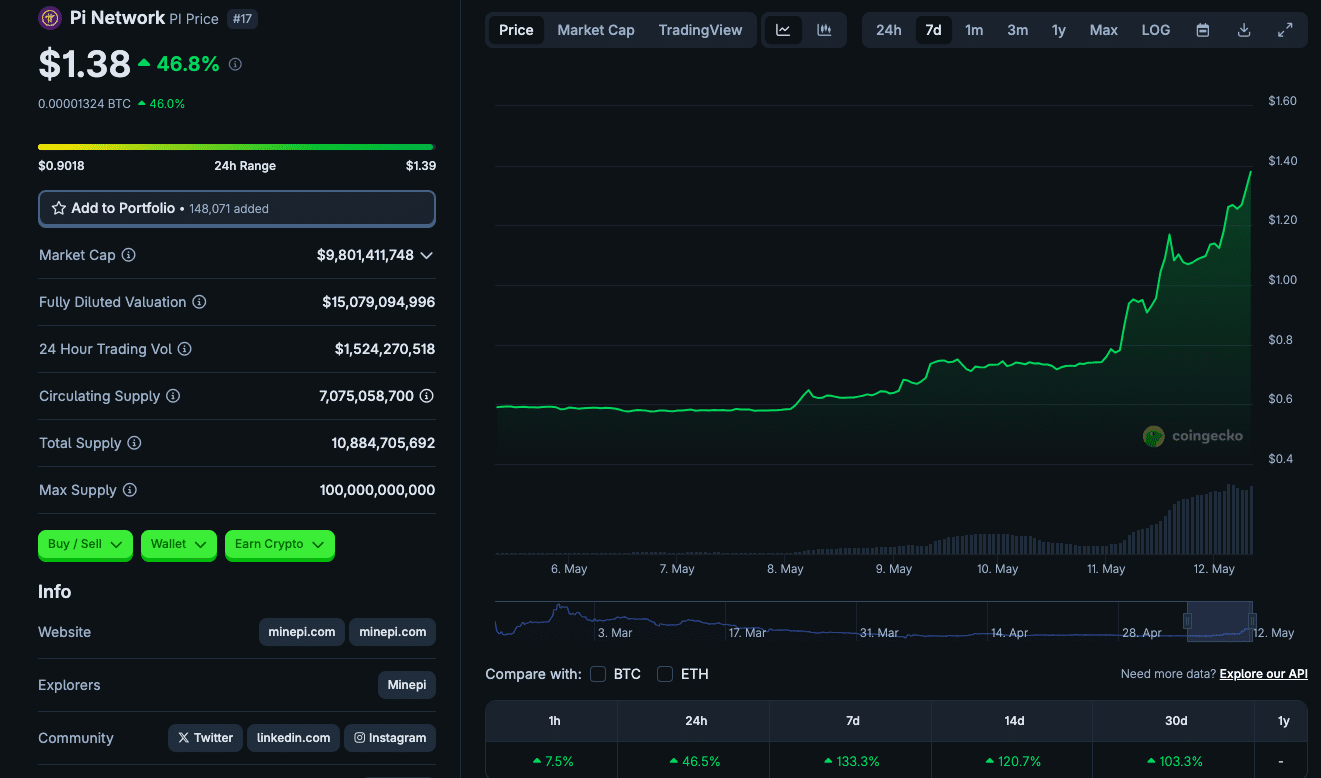1321x778 pixels.
Task: Open Fully Diluted Valuation info icon
Action: pos(199,302)
